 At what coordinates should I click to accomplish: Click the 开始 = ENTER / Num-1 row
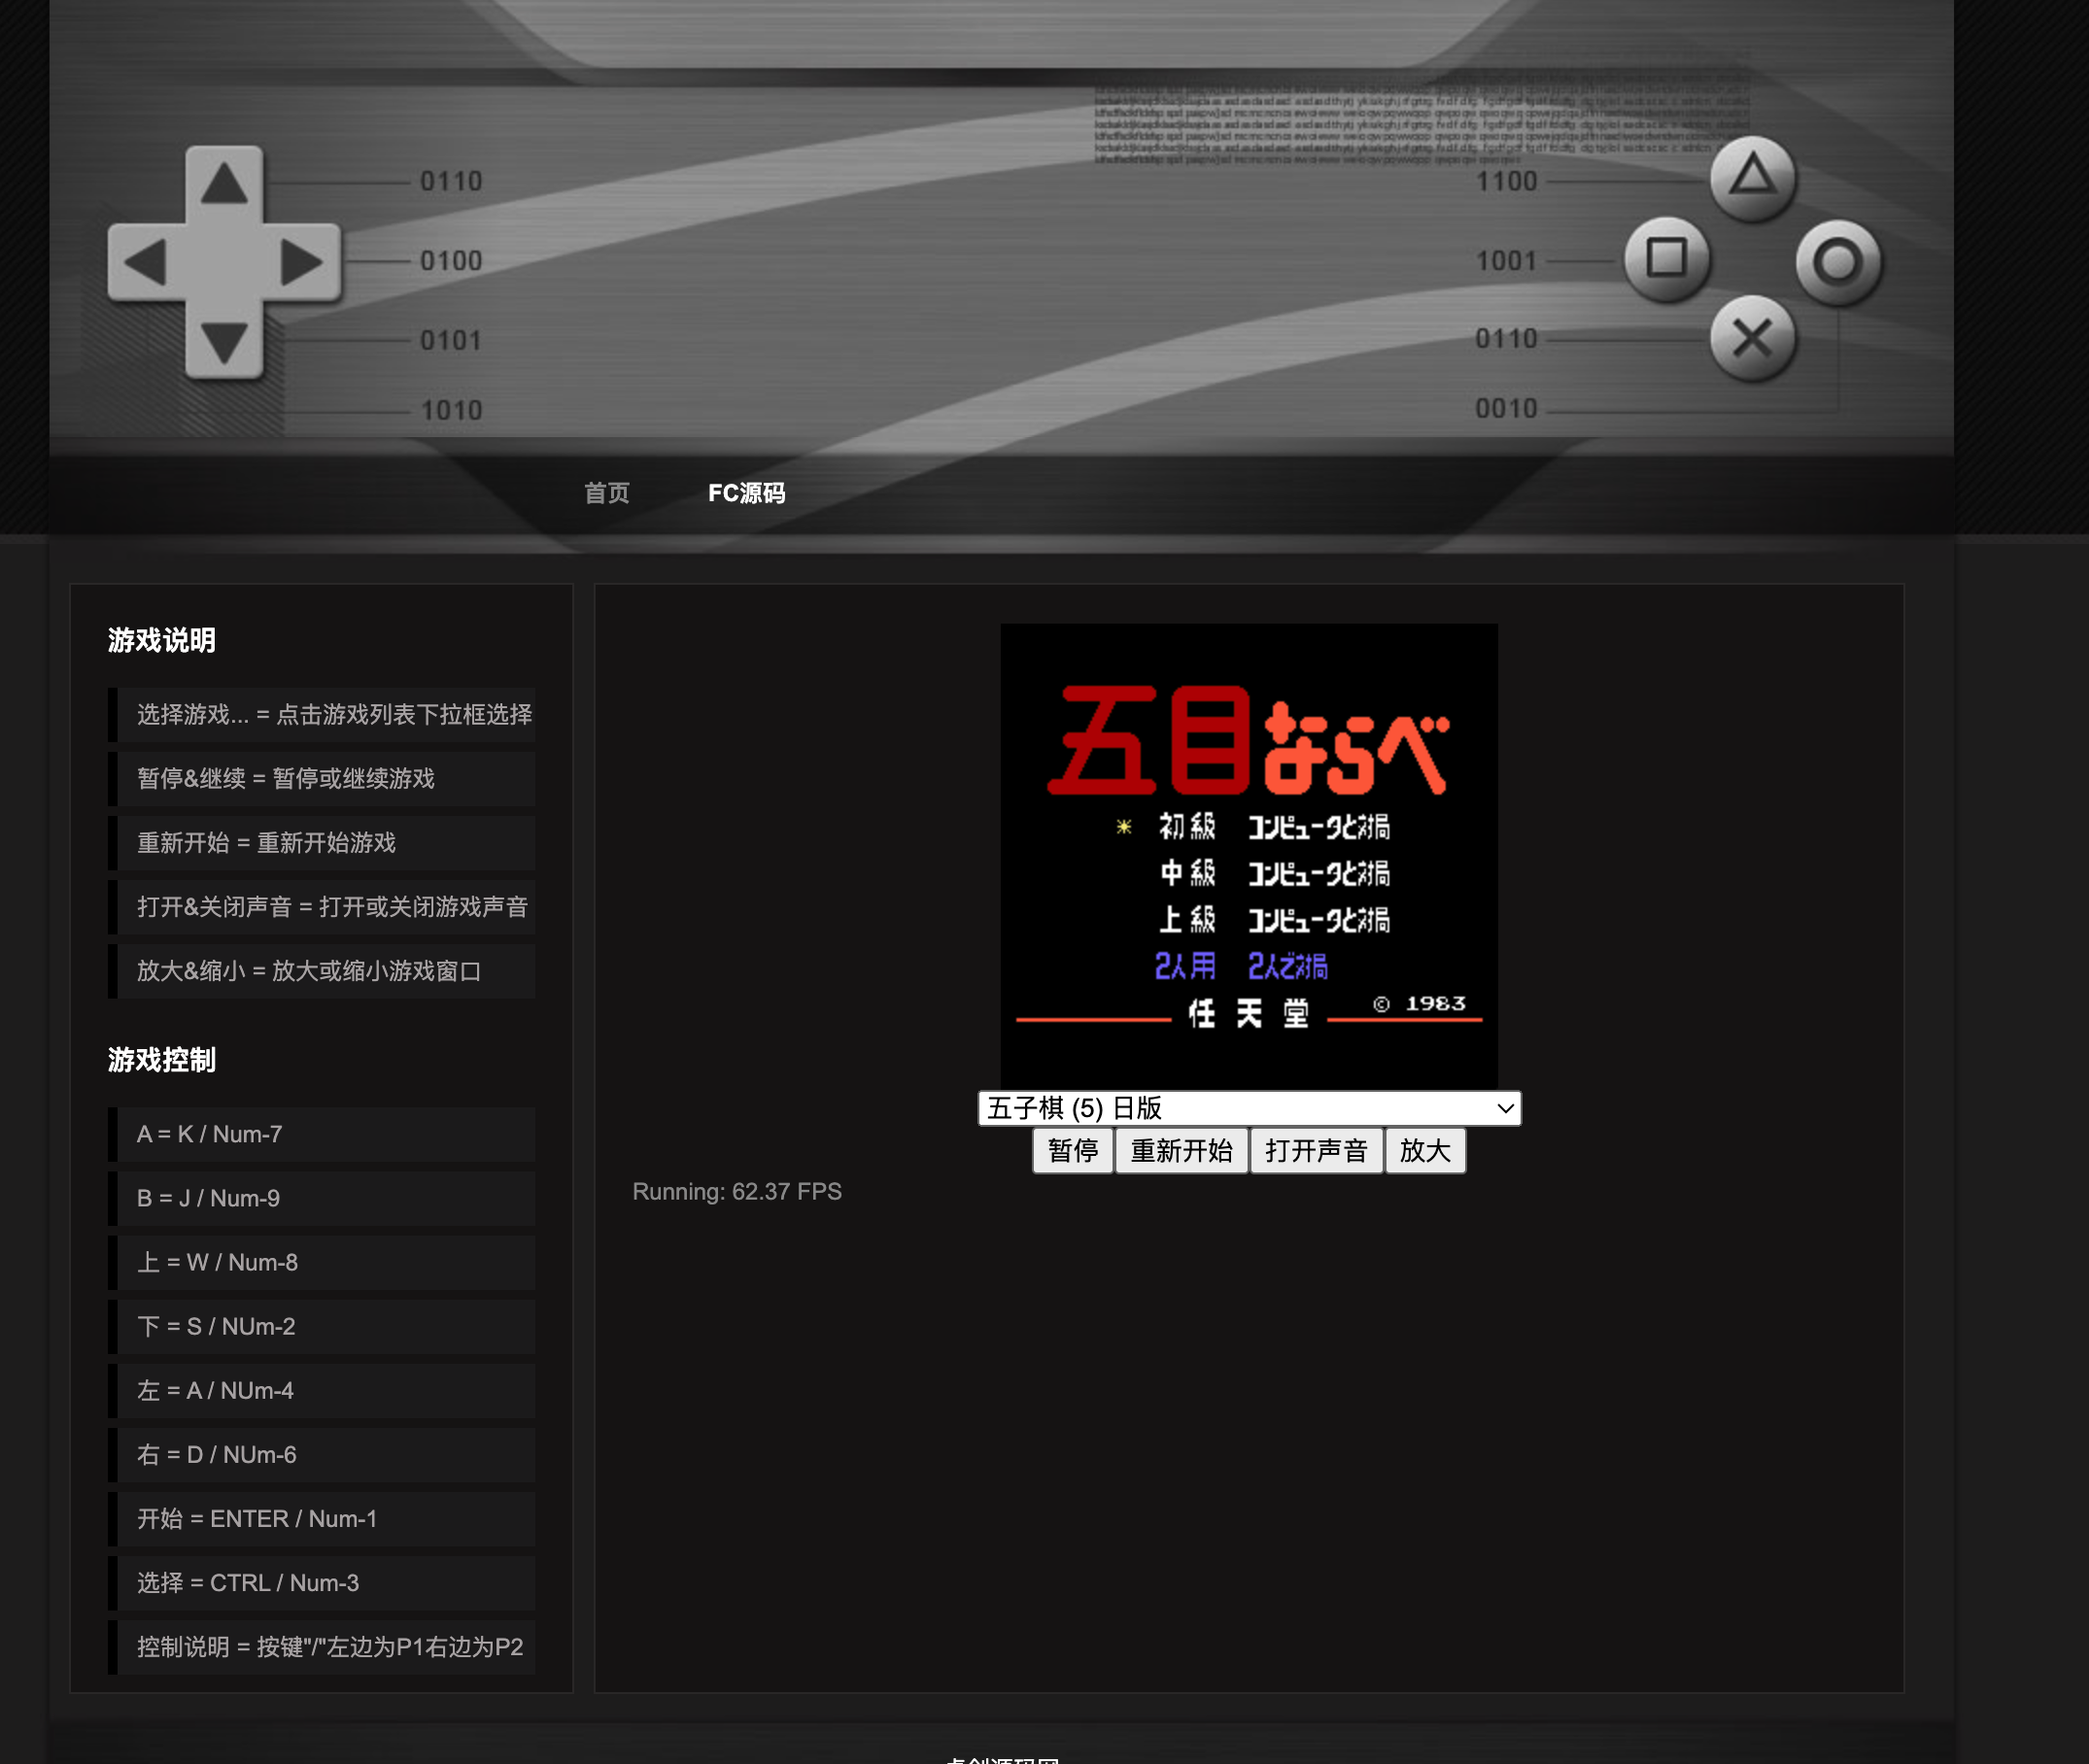point(322,1519)
